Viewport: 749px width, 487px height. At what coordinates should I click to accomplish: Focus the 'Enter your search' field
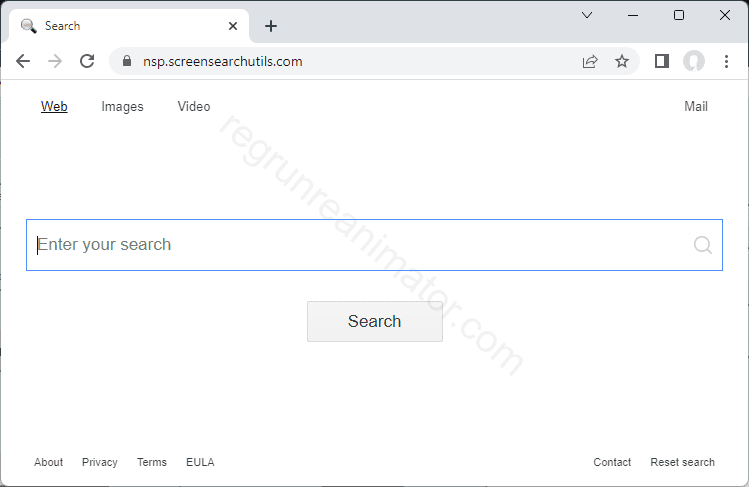(x=360, y=245)
